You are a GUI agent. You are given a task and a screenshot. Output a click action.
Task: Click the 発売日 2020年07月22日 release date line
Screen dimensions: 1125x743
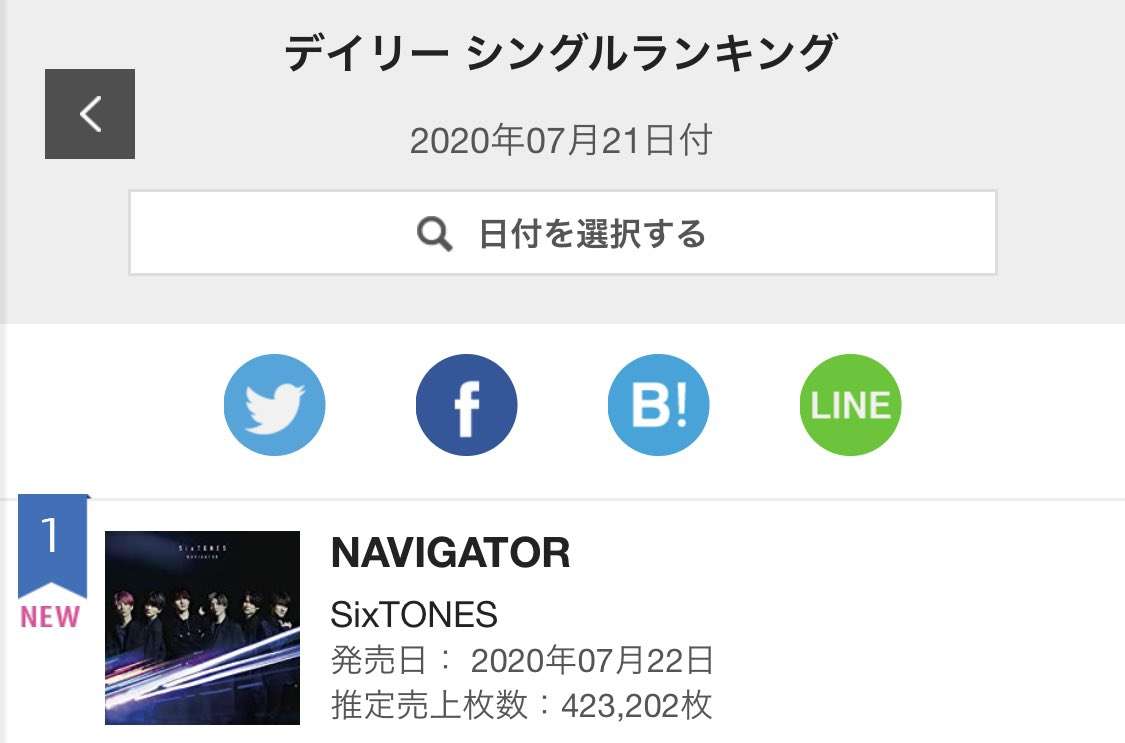tap(522, 660)
